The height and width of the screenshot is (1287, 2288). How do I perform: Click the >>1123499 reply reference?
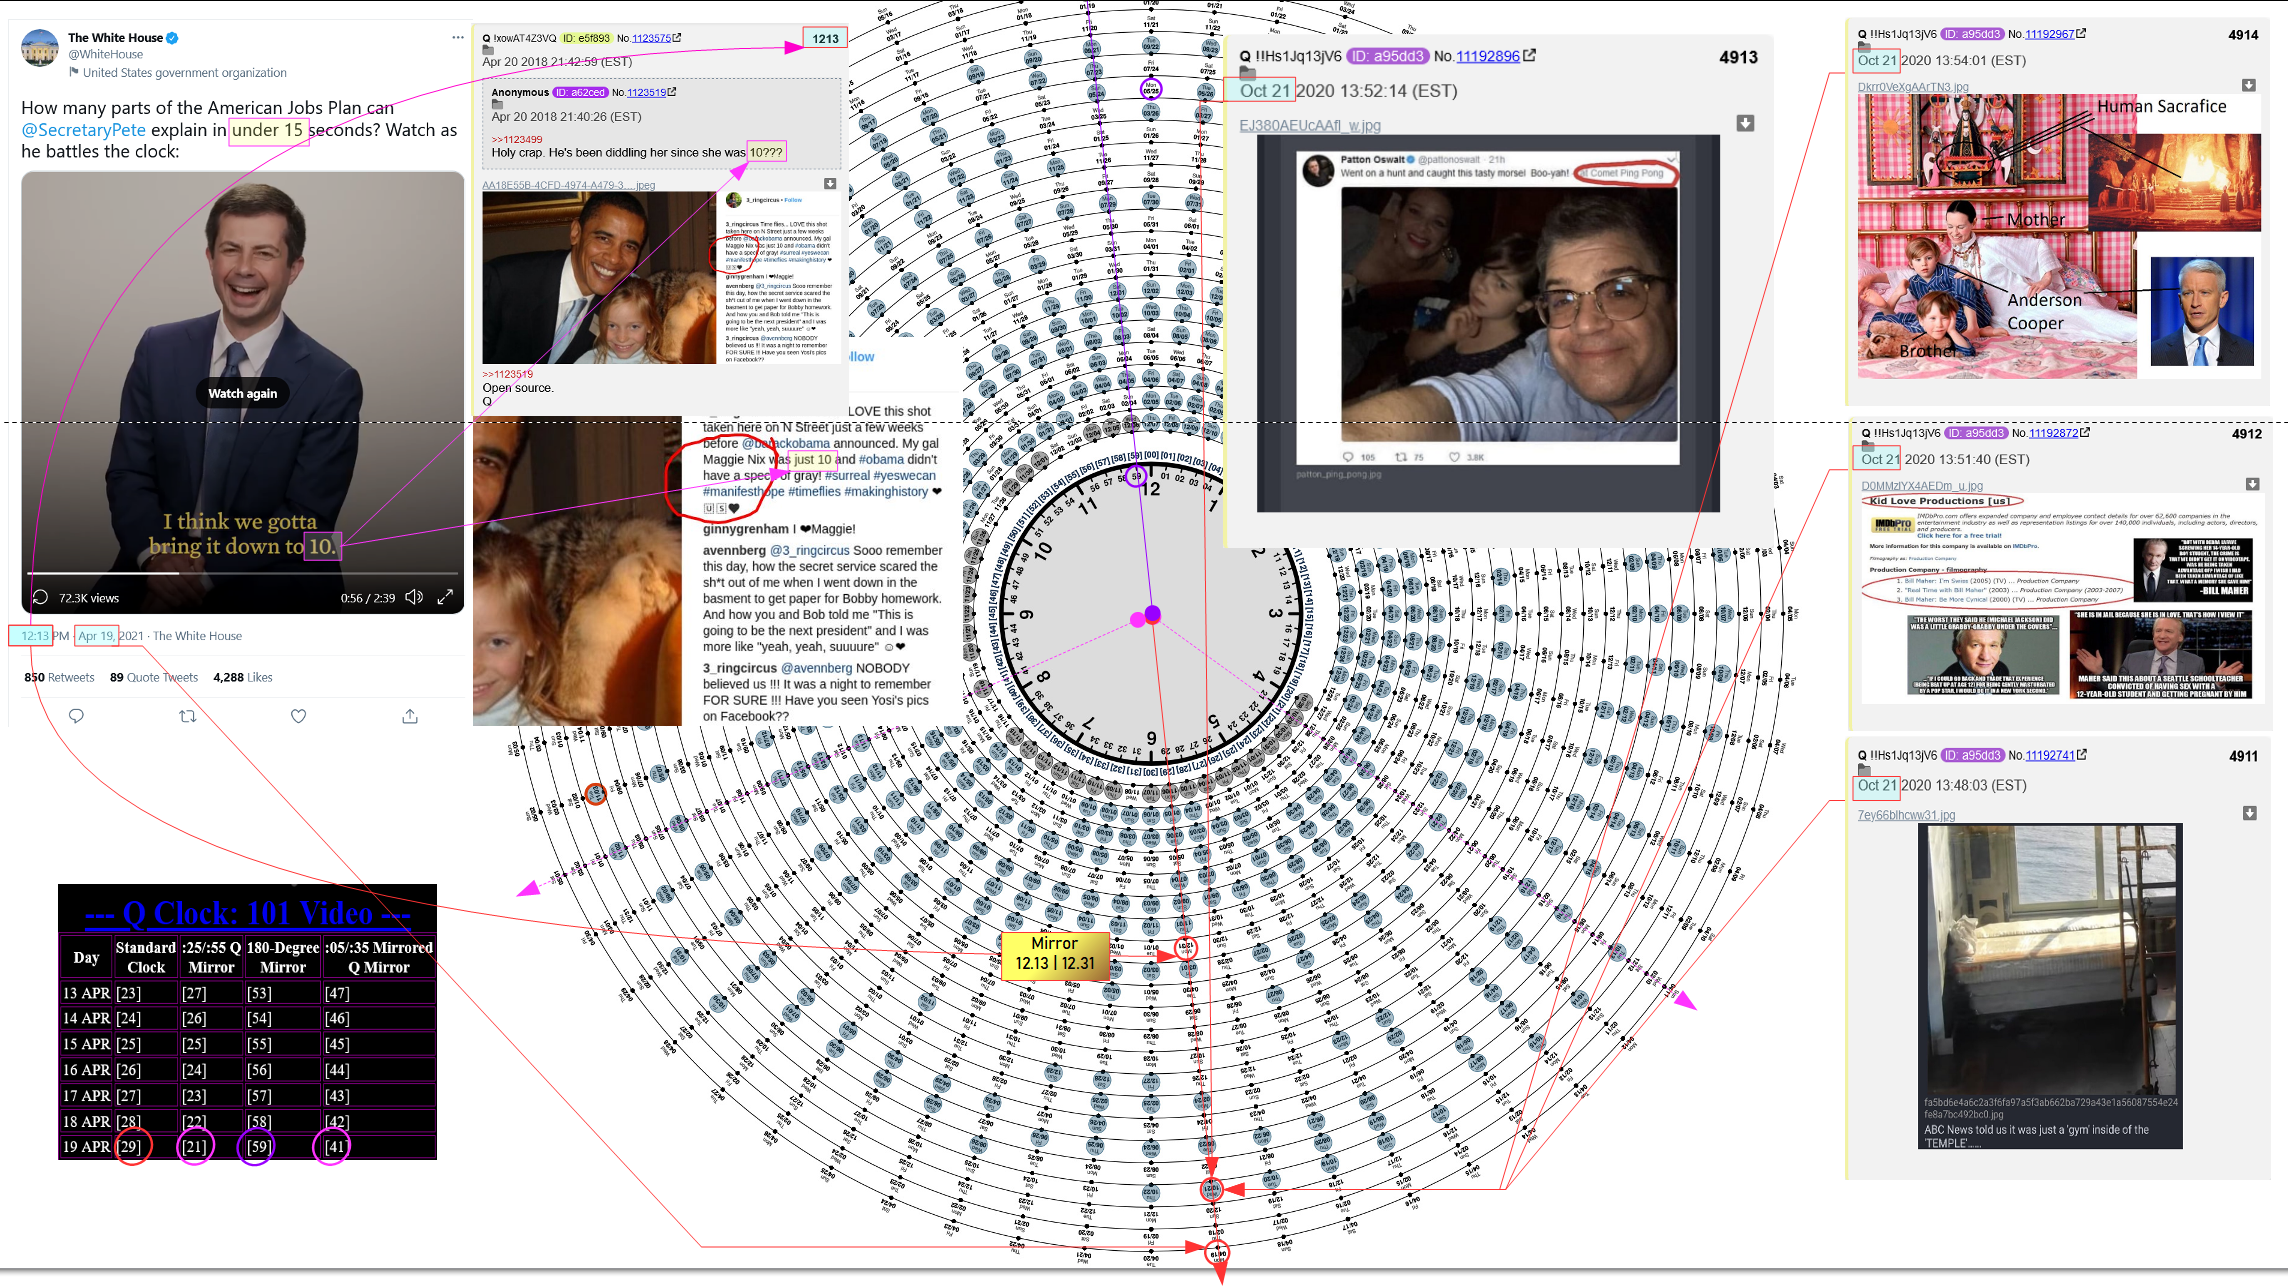517,139
